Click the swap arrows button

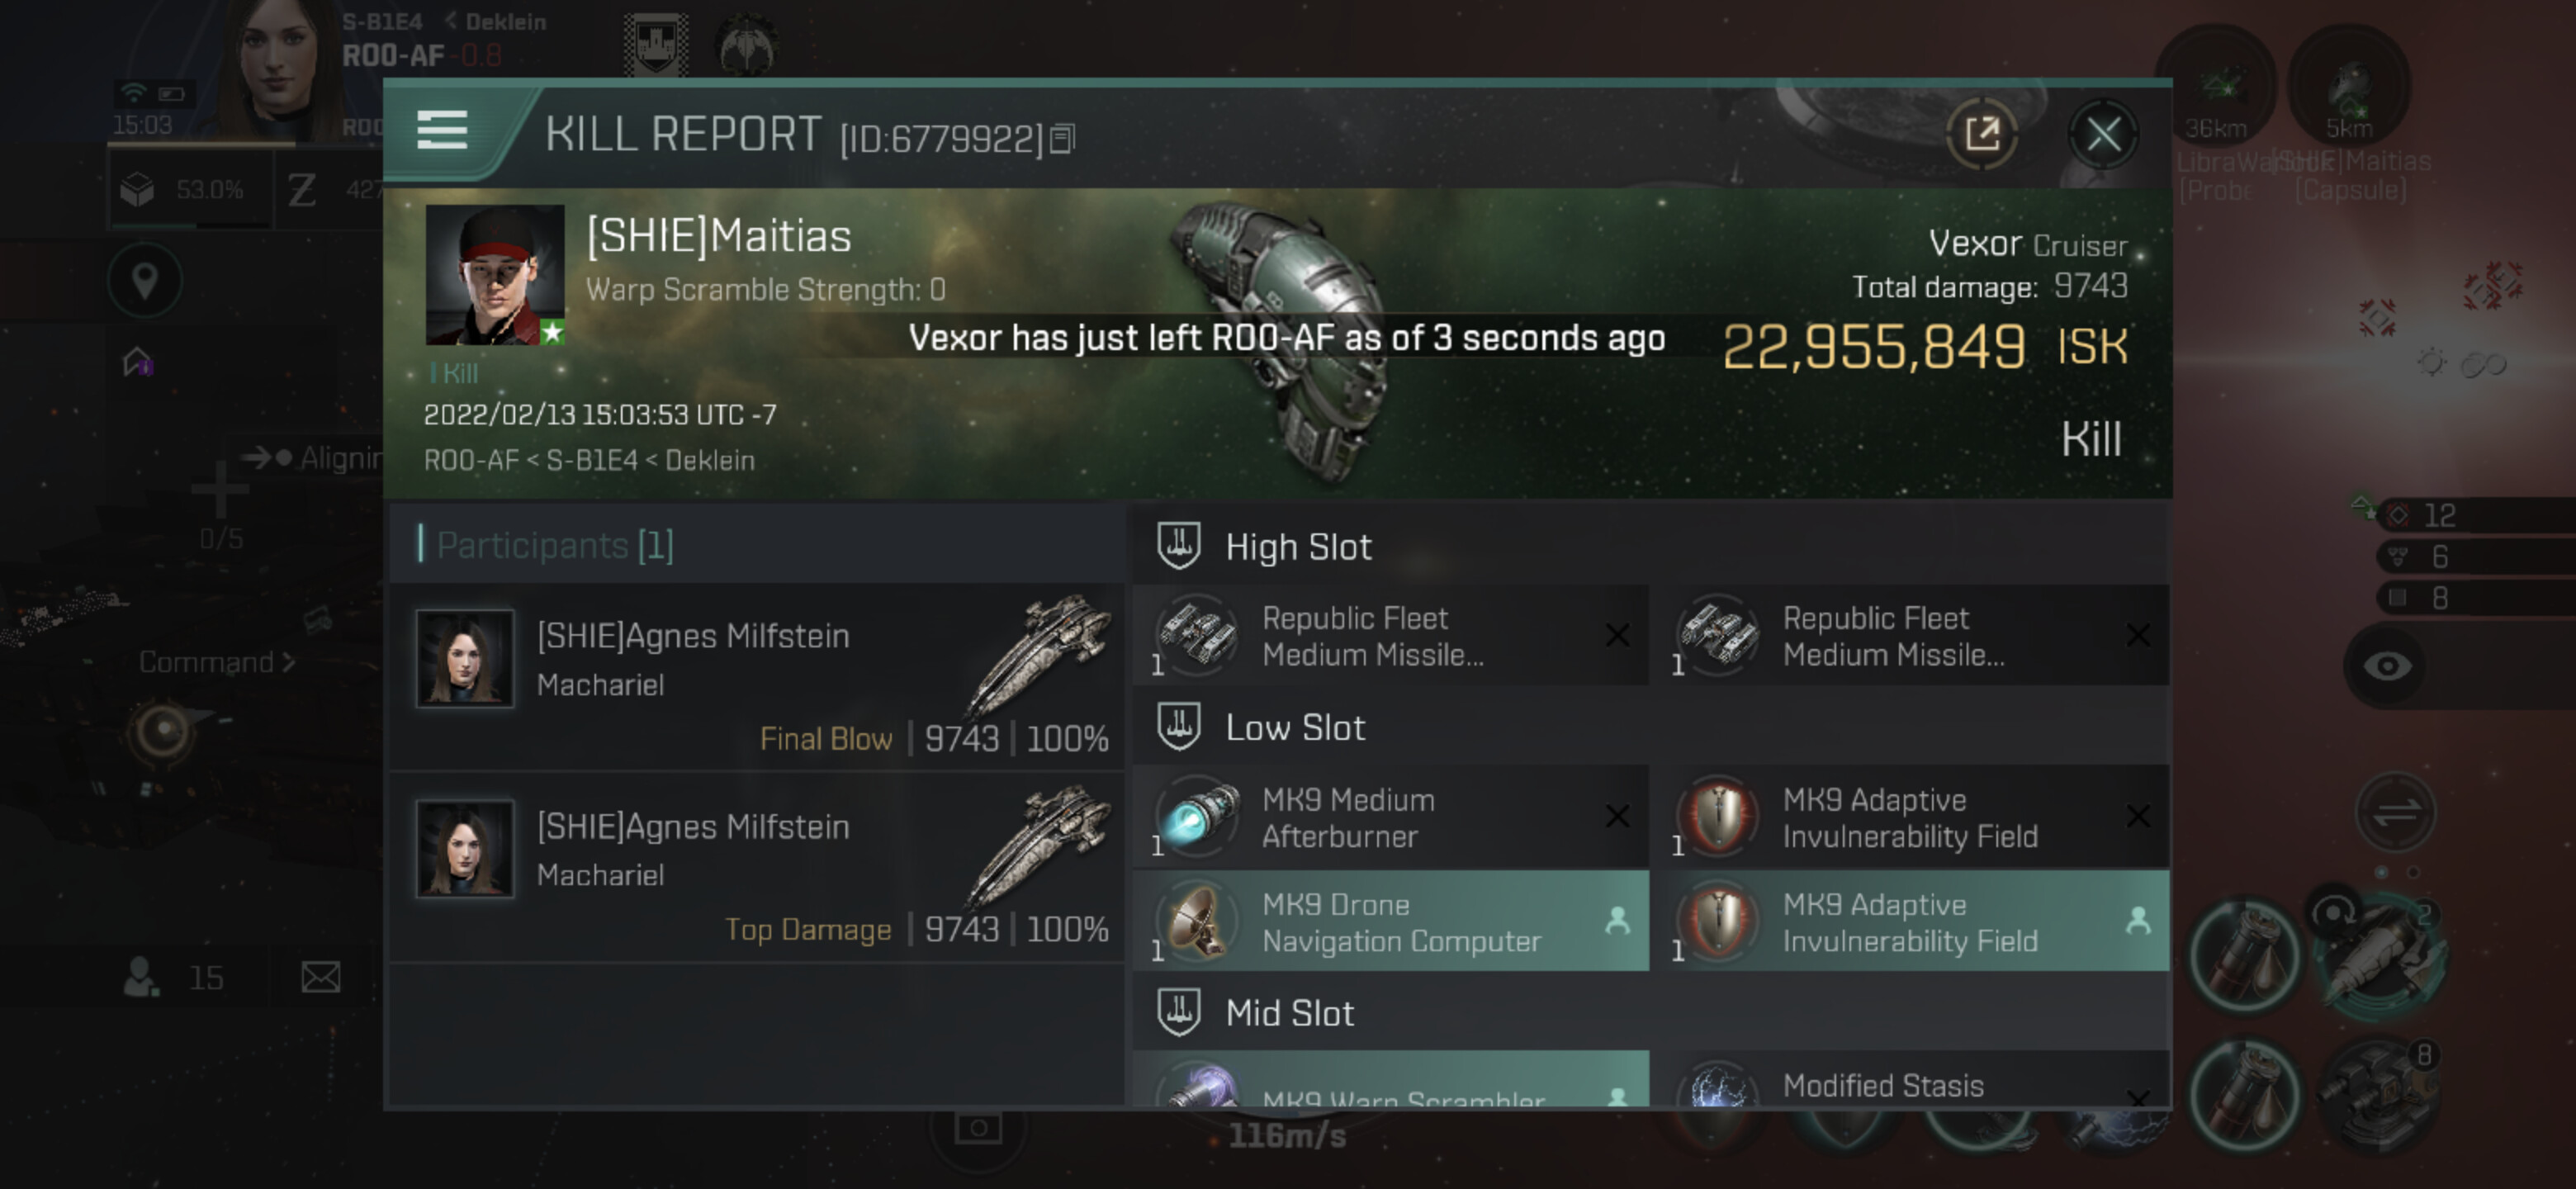click(x=2396, y=811)
